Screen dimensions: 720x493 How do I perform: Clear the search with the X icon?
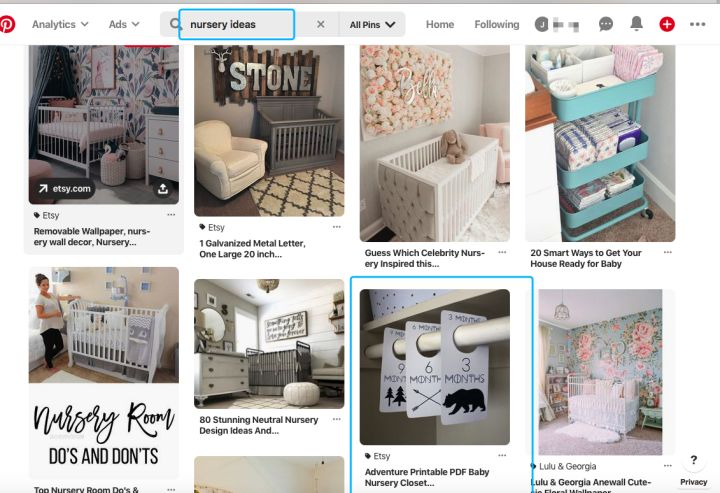[x=321, y=24]
